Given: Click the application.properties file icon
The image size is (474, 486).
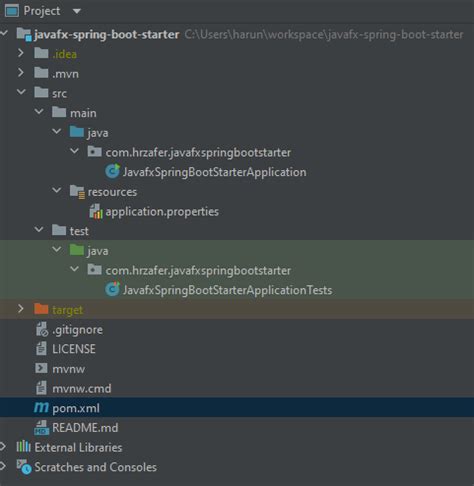Looking at the screenshot, I should click(x=96, y=211).
